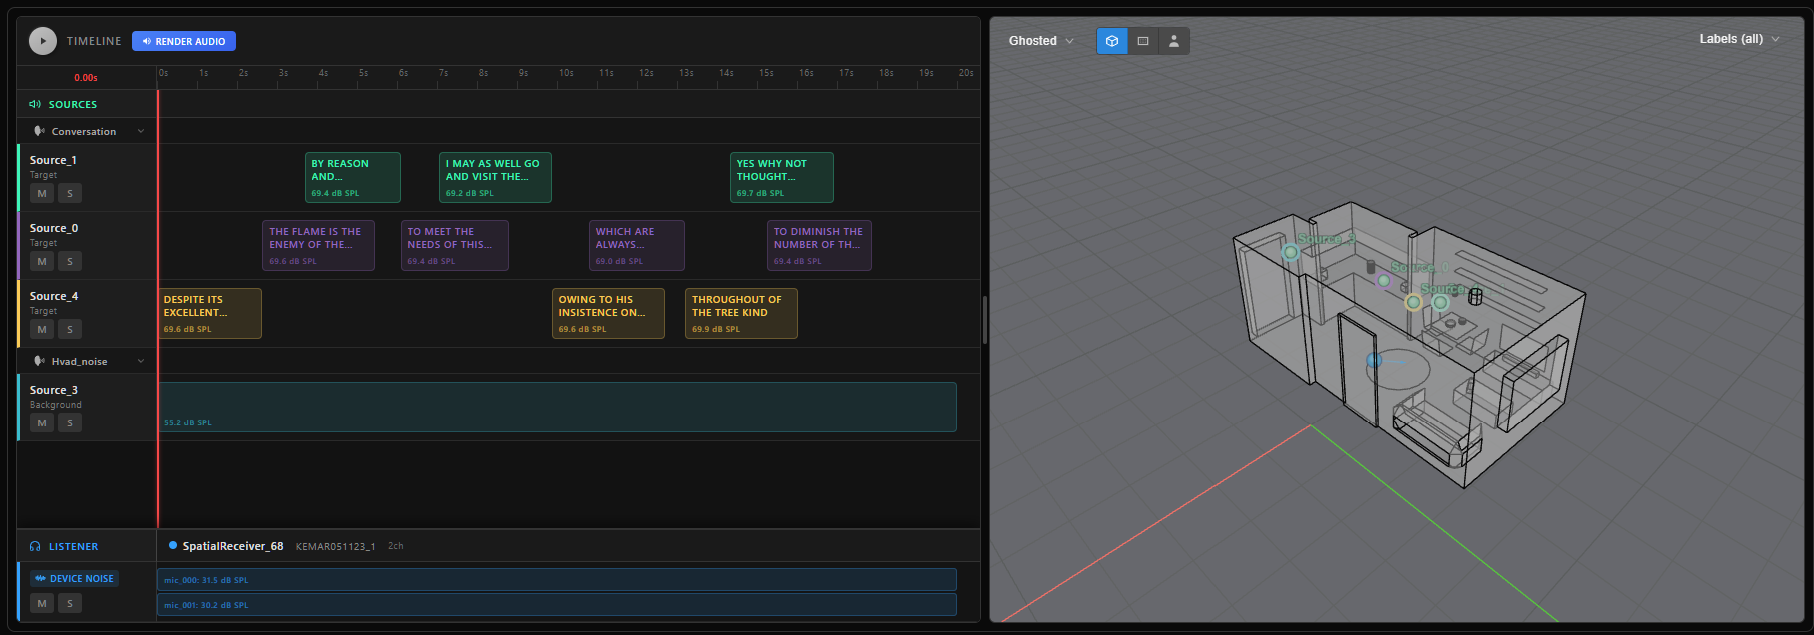Switch to the flat rectangle view icon
Image resolution: width=1814 pixels, height=635 pixels.
(x=1143, y=41)
